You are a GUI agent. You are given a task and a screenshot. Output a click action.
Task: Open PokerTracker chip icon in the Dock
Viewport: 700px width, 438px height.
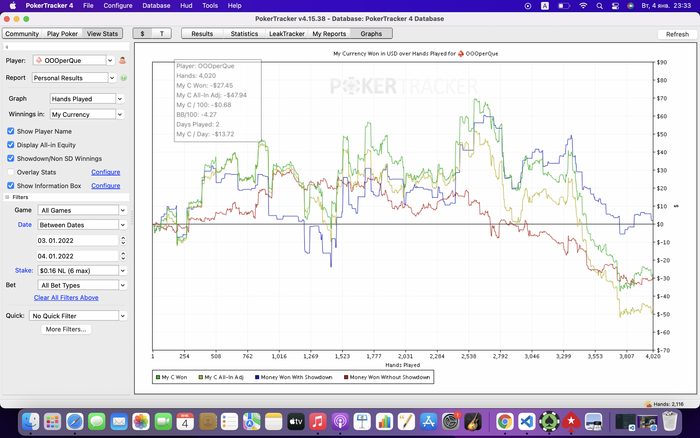pos(549,421)
